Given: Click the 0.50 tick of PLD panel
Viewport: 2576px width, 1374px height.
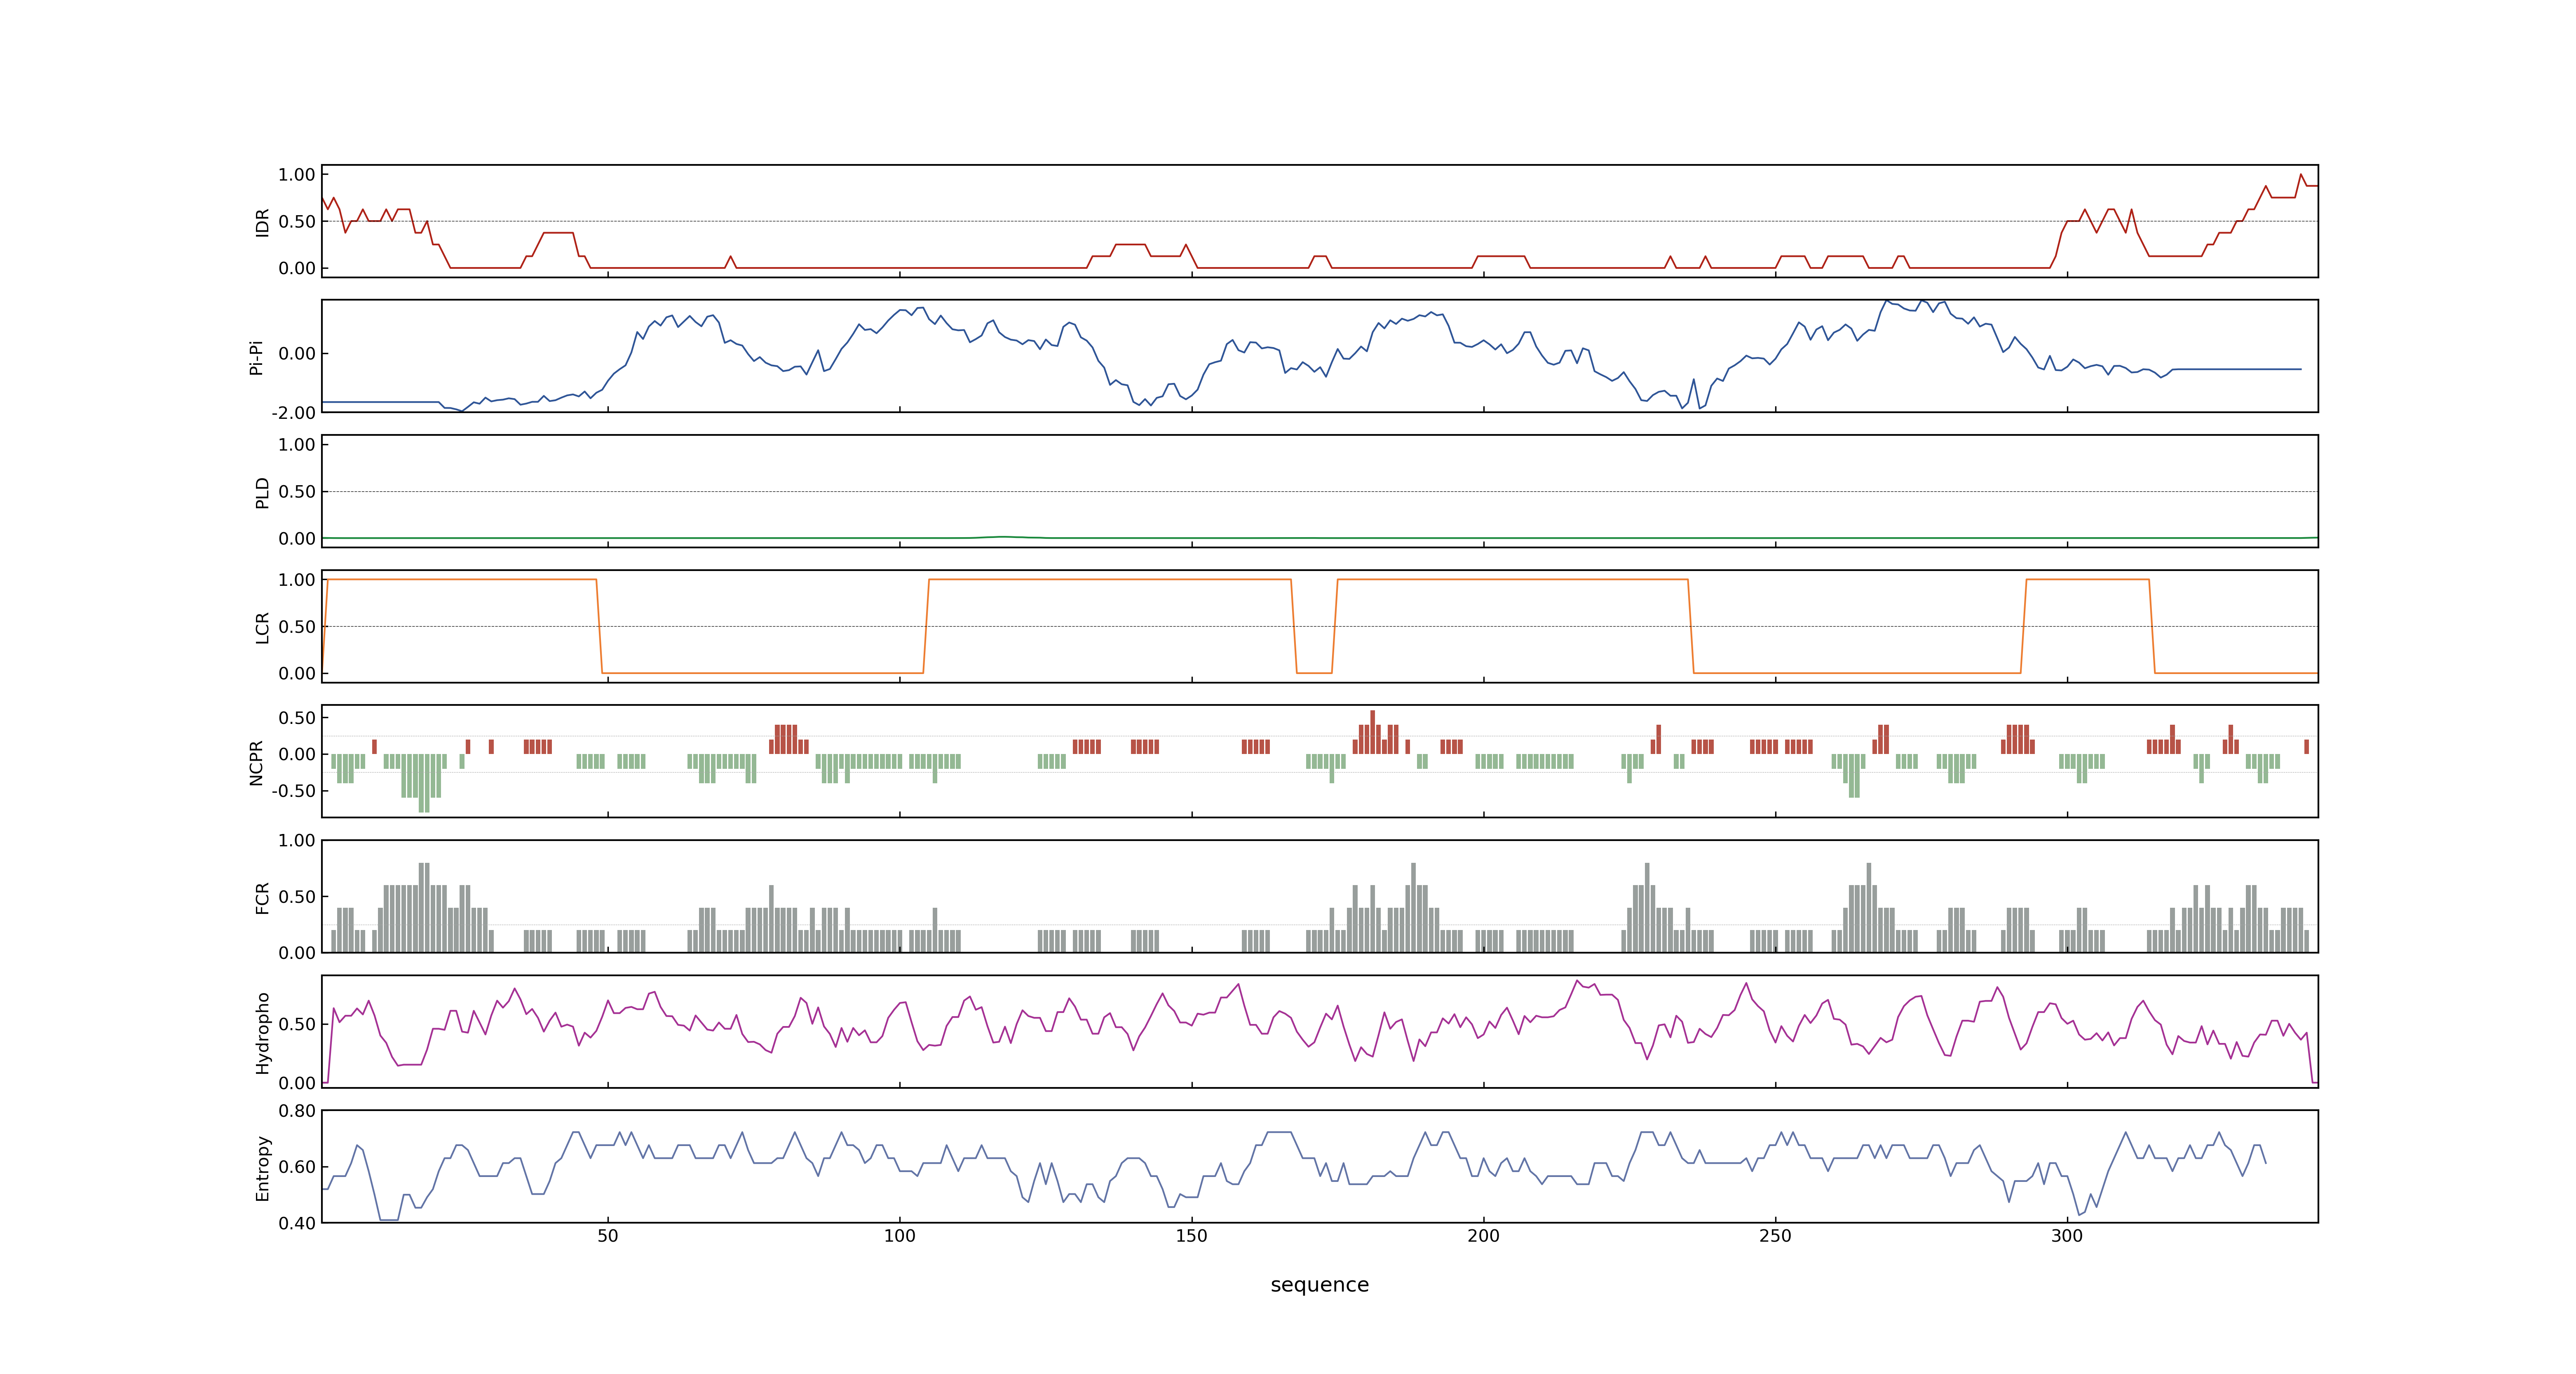Looking at the screenshot, I should 297,492.
